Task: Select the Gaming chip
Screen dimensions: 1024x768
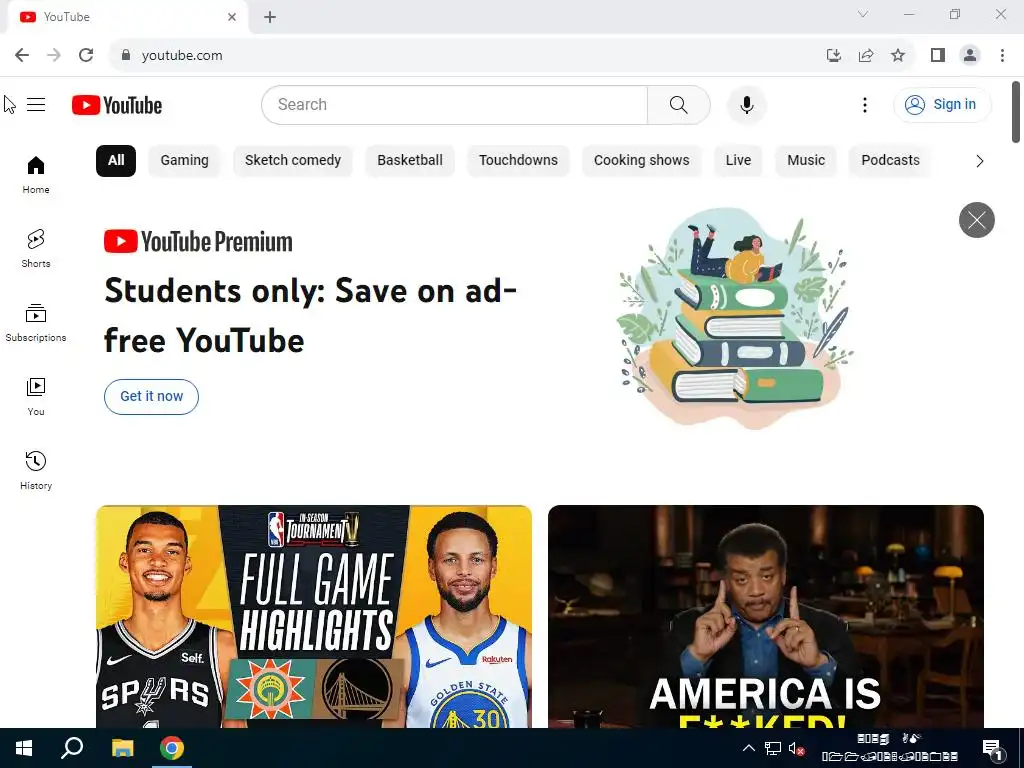Action: click(x=184, y=161)
